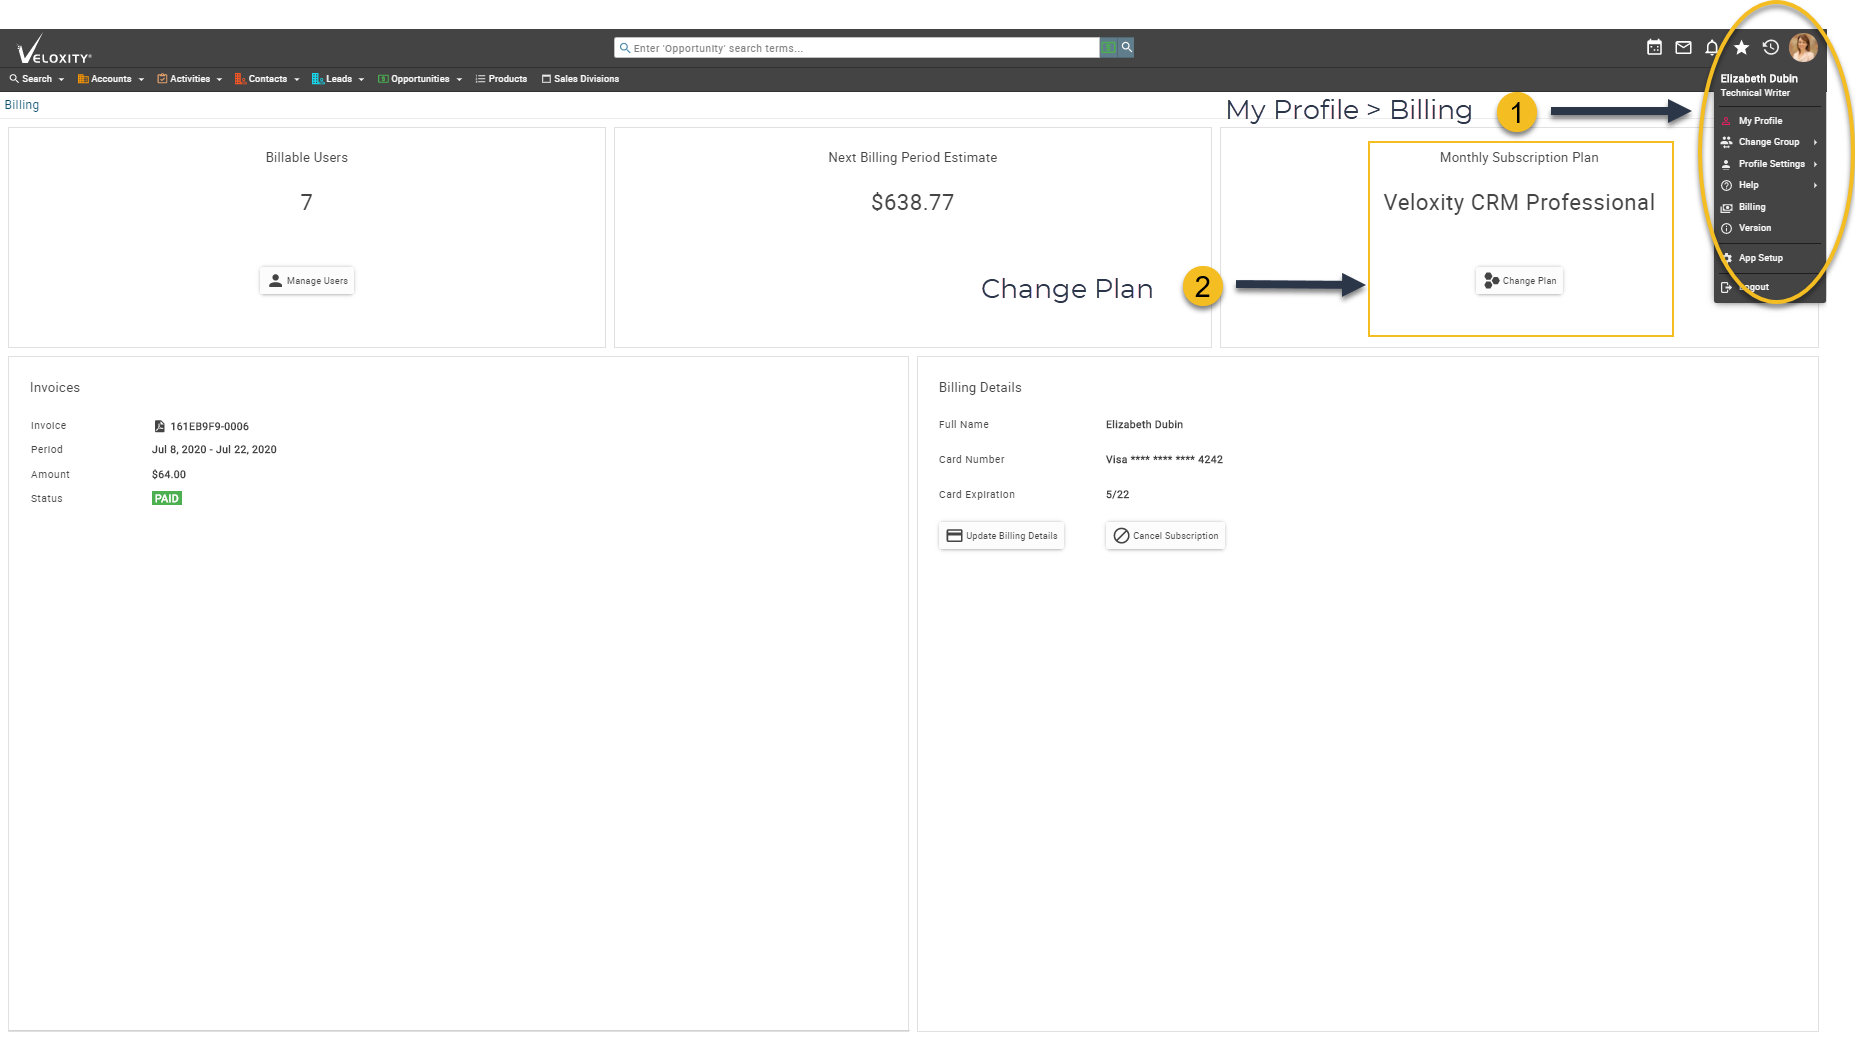Open the recent history clock icon

pos(1770,47)
